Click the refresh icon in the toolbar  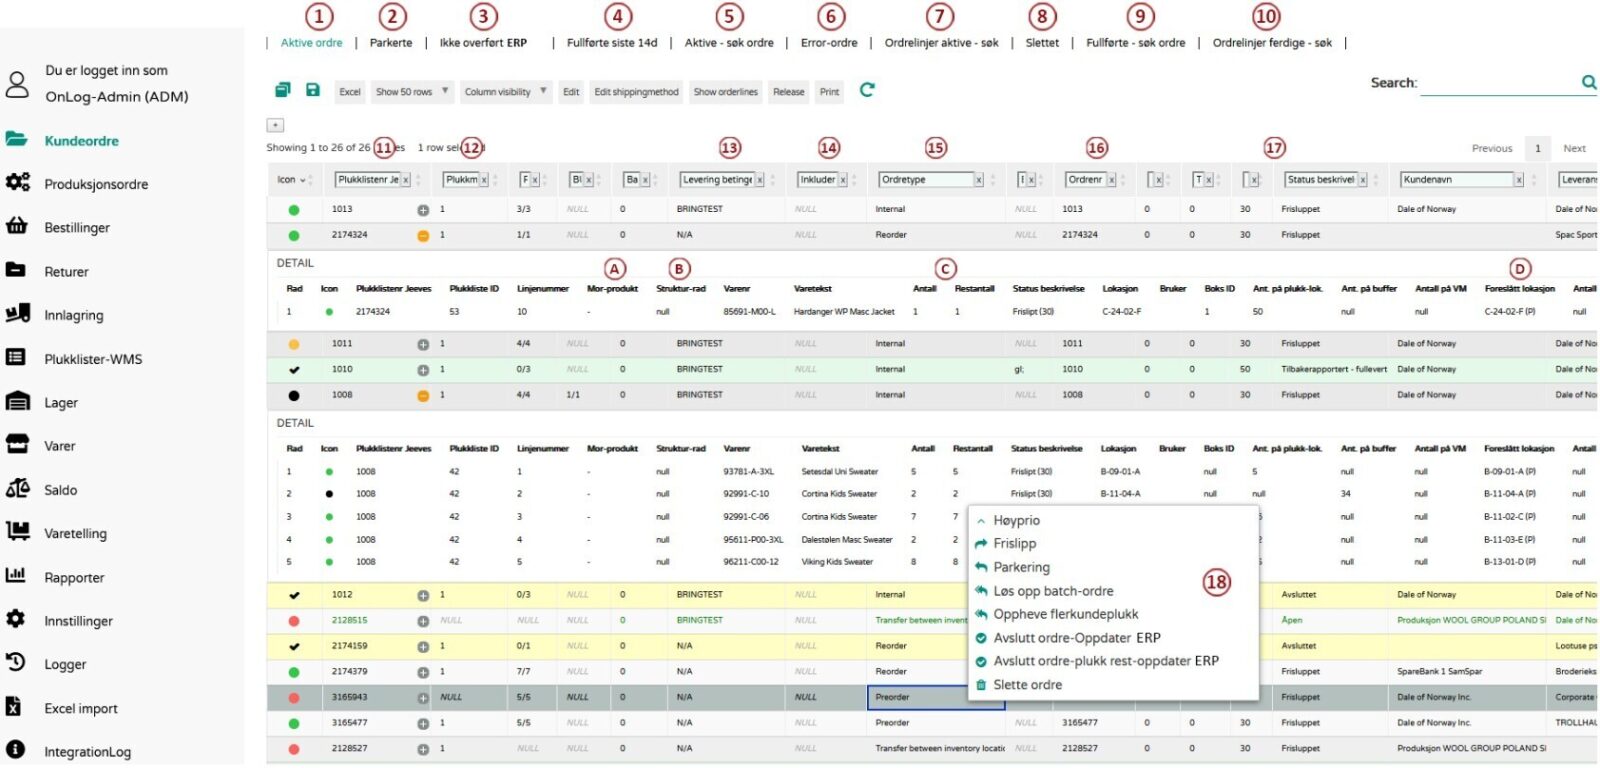867,90
